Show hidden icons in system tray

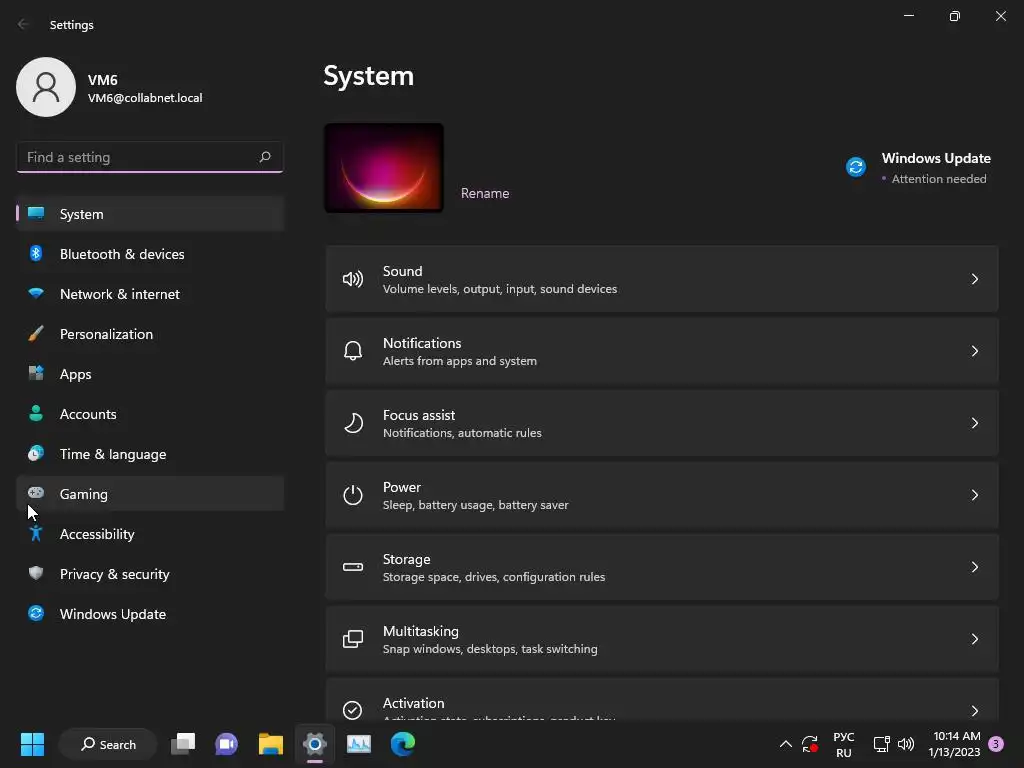[x=786, y=744]
